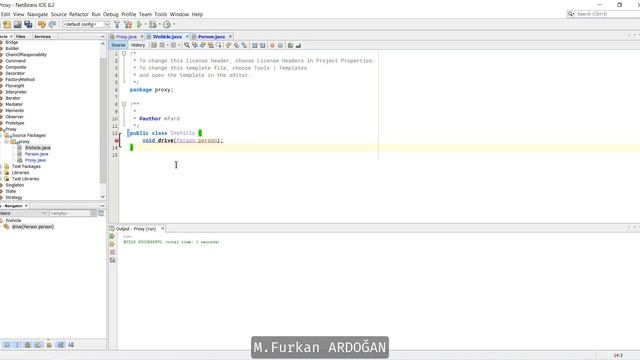
Task: Toggle the Source view button in editor
Action: coord(118,45)
